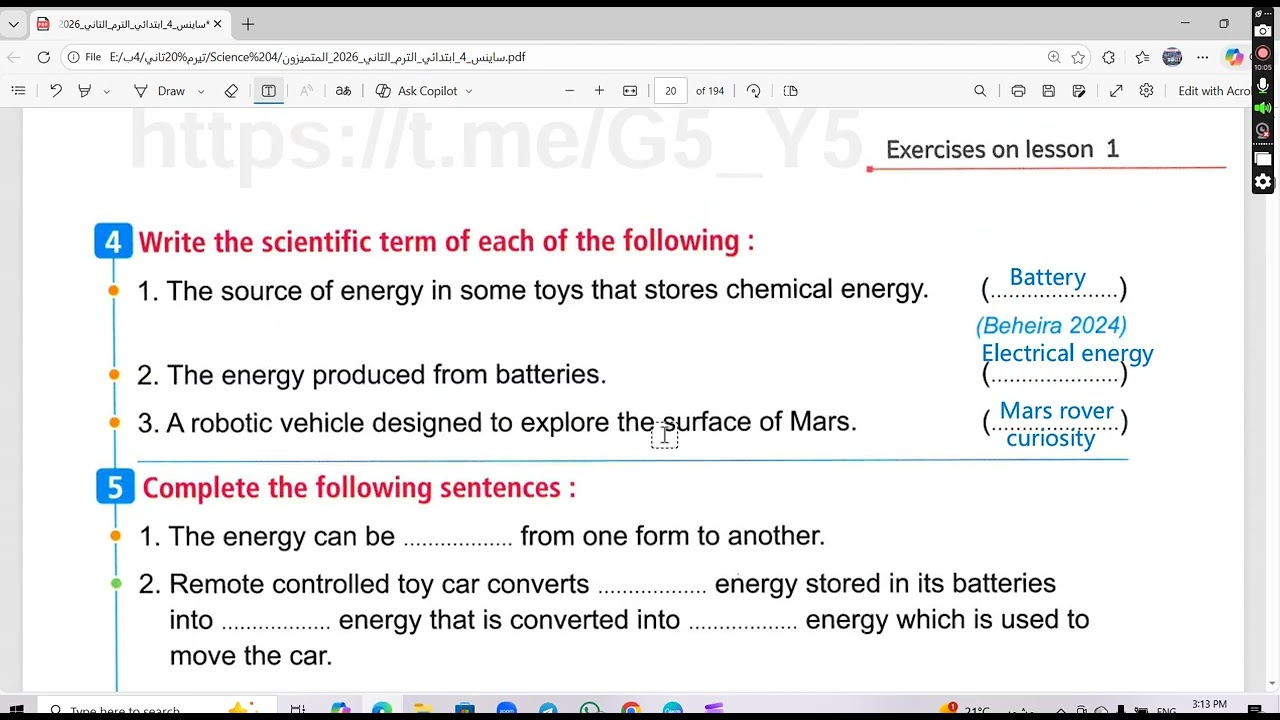Open the page view options
Viewport: 1280px width, 720px height.
pos(791,91)
